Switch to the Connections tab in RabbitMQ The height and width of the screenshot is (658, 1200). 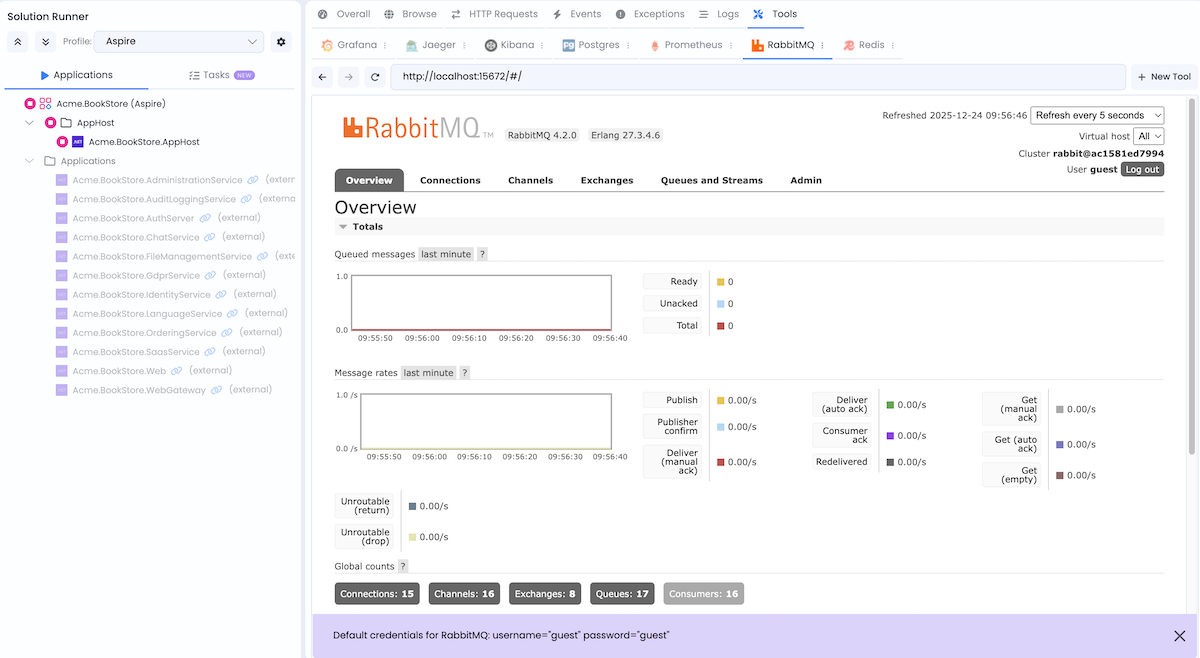[x=450, y=180]
